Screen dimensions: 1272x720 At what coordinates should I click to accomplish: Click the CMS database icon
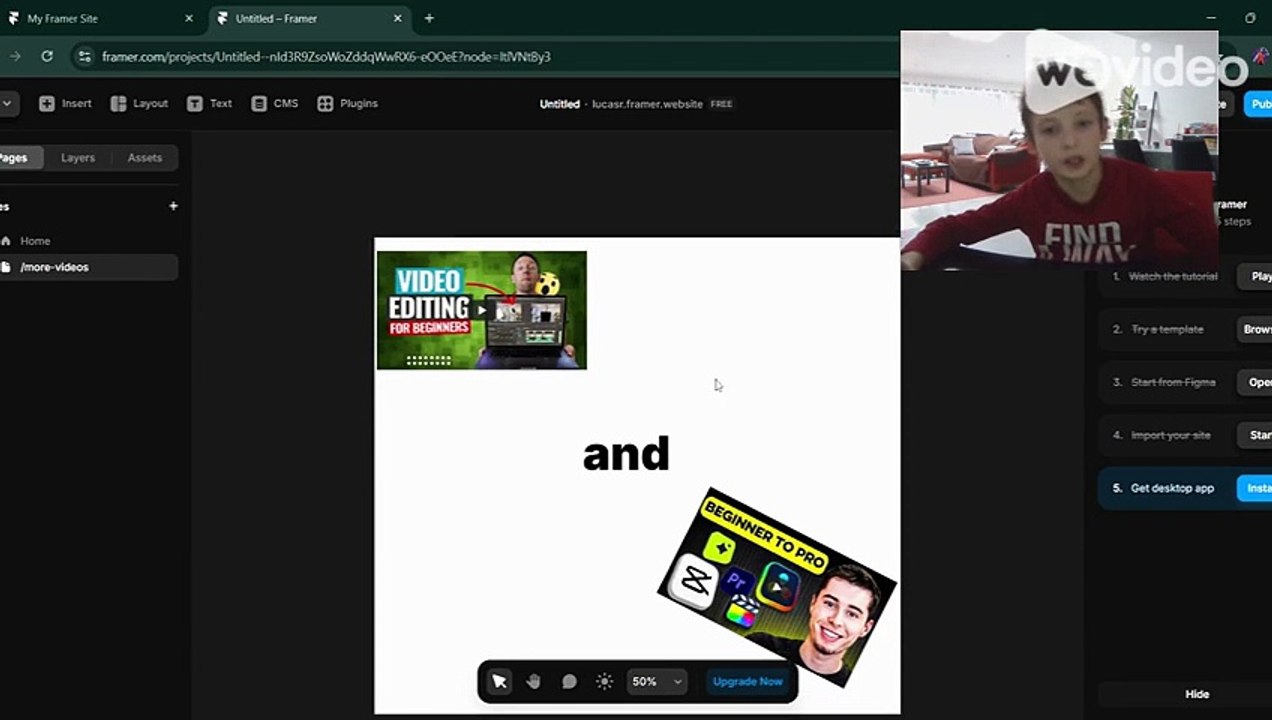[x=259, y=103]
